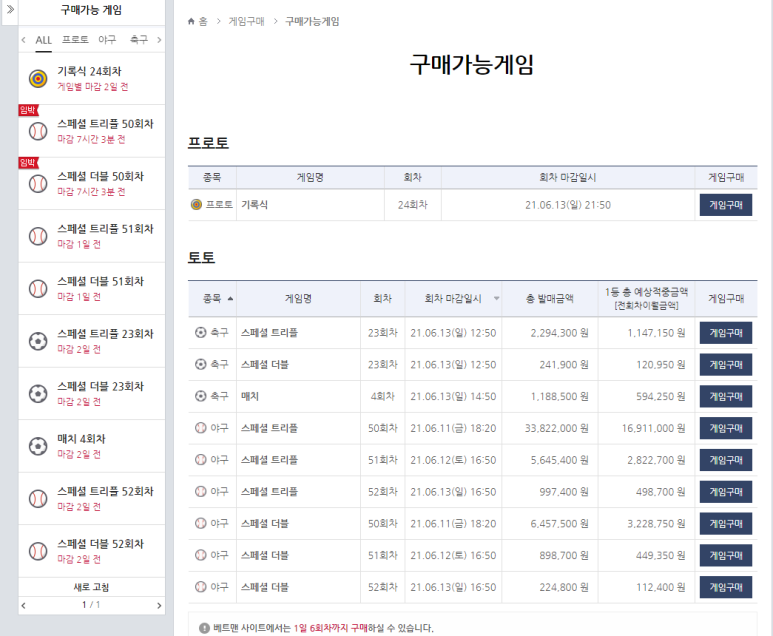773x636 pixels.
Task: Collapse the sidebar with the double chevron icon
Action: 10,9
